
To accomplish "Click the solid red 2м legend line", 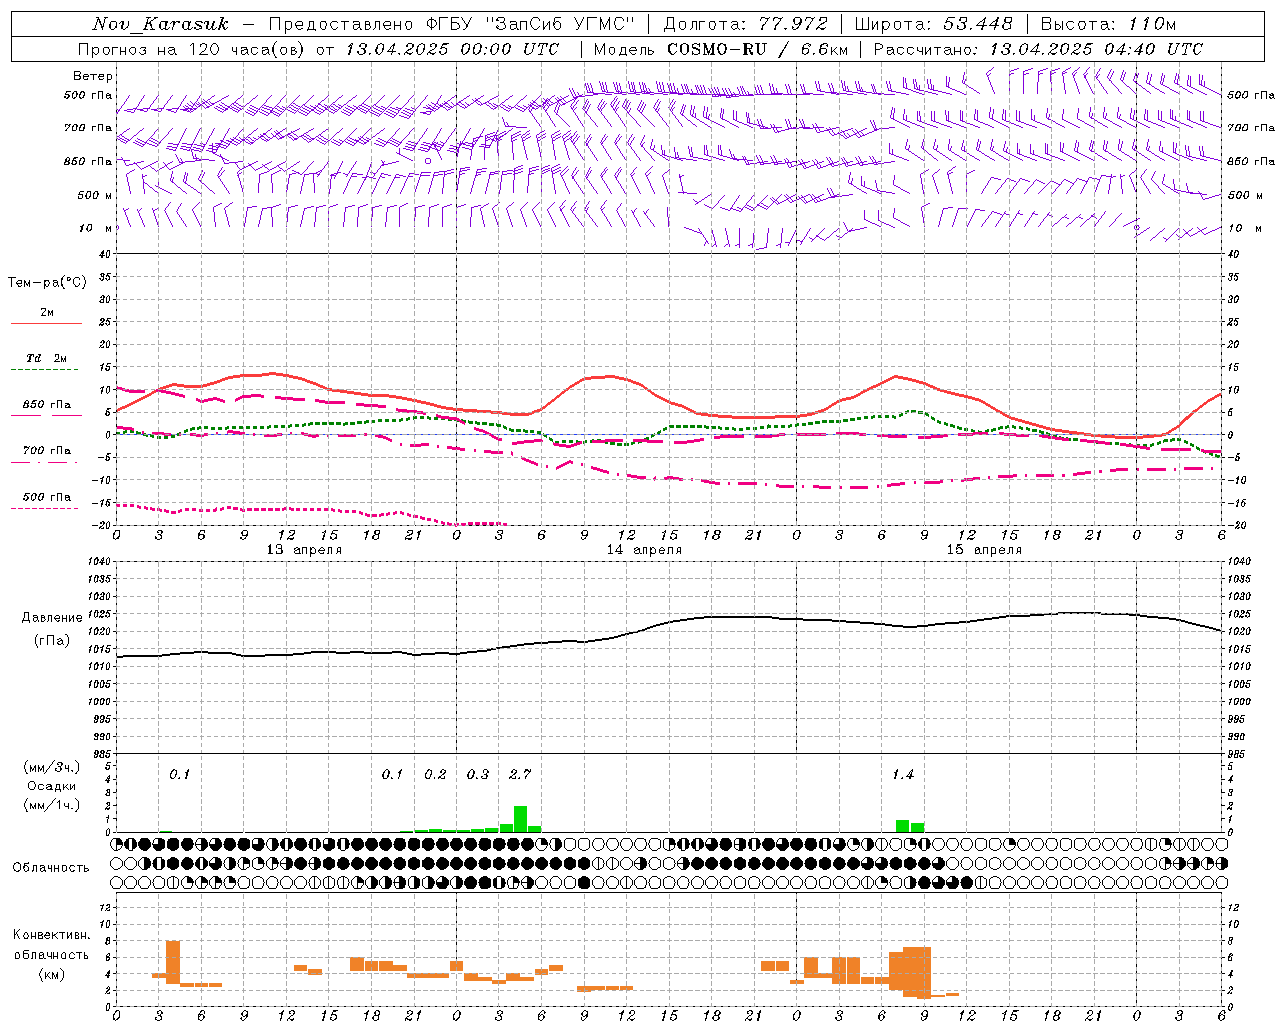I will tap(46, 323).
